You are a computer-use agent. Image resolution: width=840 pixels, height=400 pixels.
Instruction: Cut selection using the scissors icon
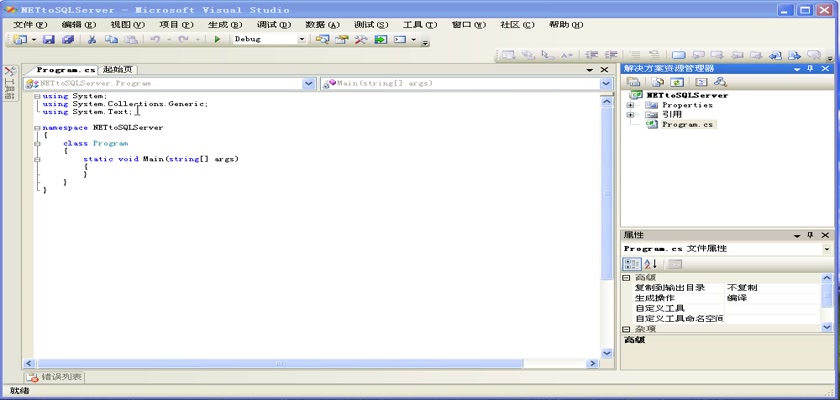tap(92, 39)
